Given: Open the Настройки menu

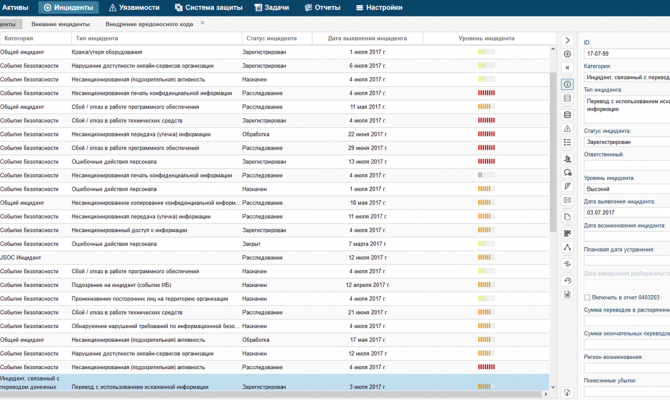Looking at the screenshot, I should click(379, 7).
